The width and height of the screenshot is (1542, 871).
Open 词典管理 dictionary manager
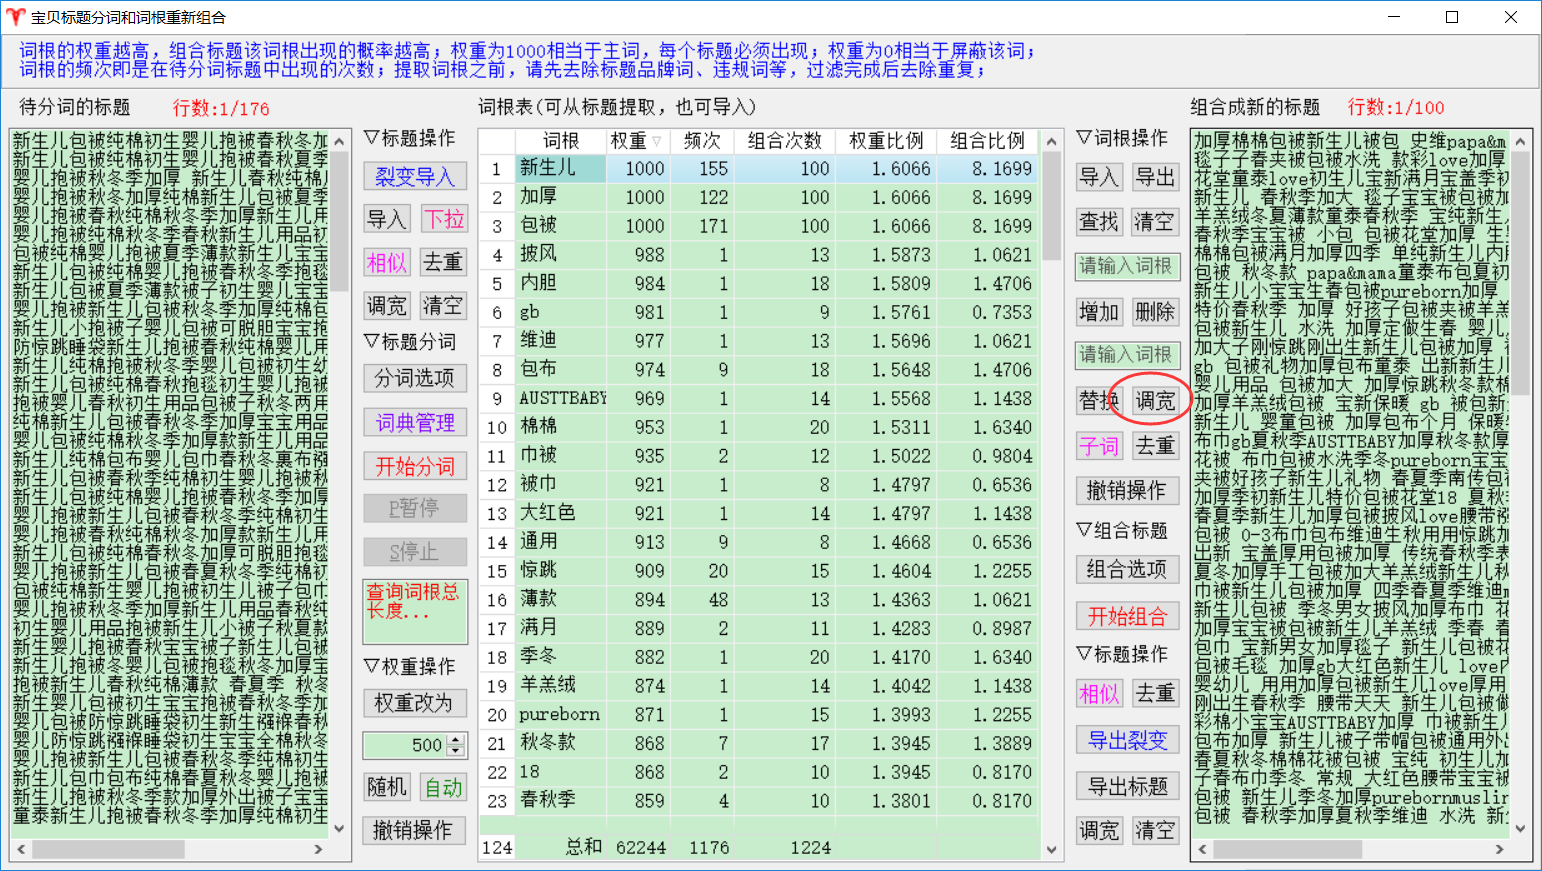(414, 422)
